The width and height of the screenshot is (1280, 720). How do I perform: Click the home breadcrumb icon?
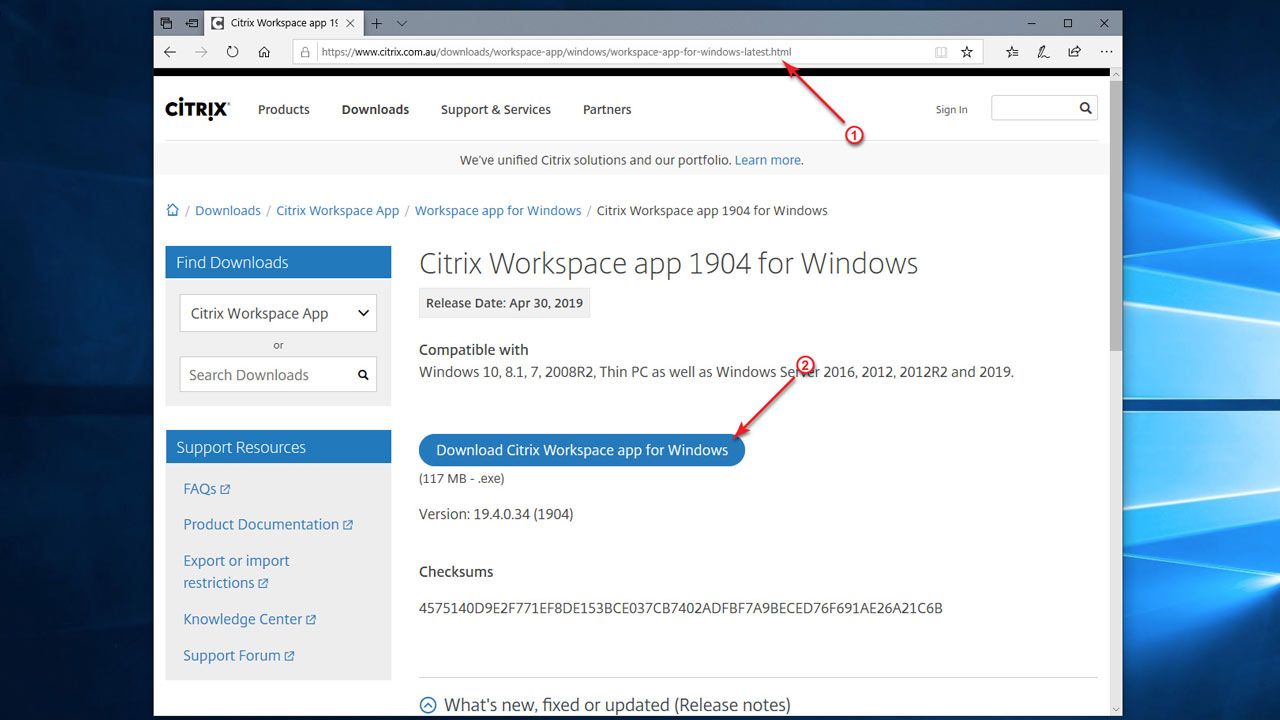point(173,210)
